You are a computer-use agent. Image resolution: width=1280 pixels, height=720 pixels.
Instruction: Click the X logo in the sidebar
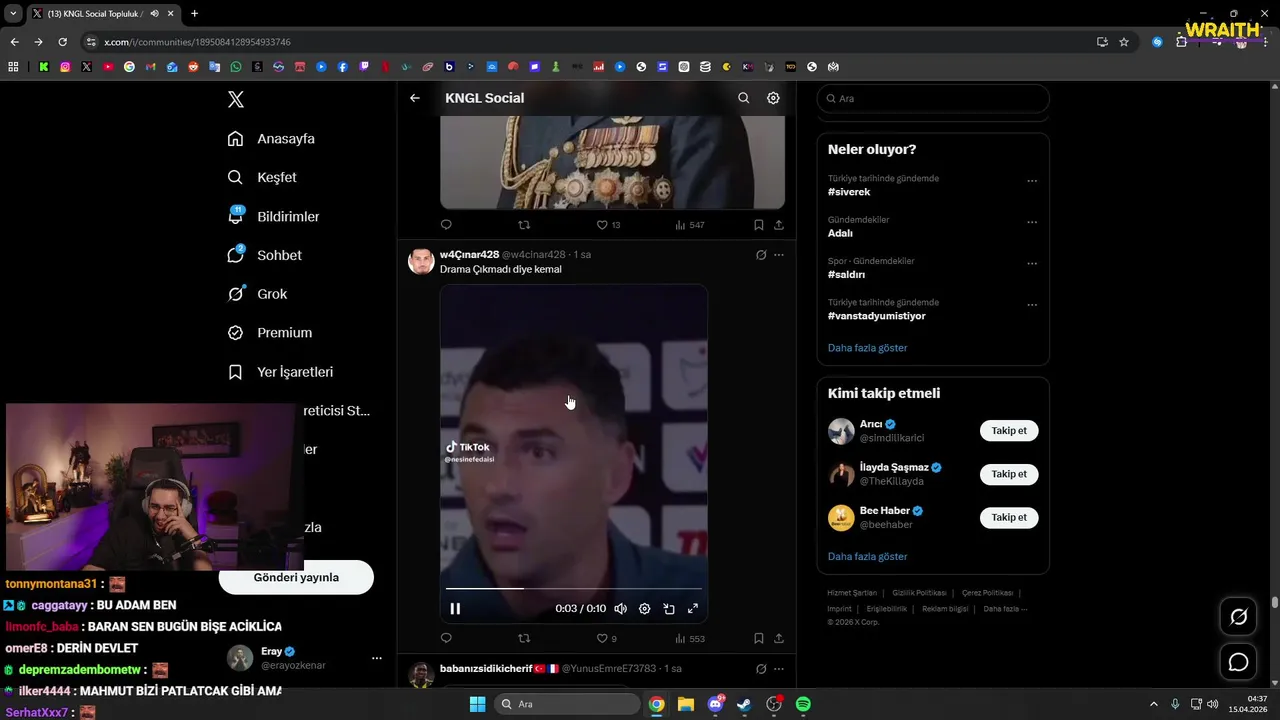(x=236, y=99)
